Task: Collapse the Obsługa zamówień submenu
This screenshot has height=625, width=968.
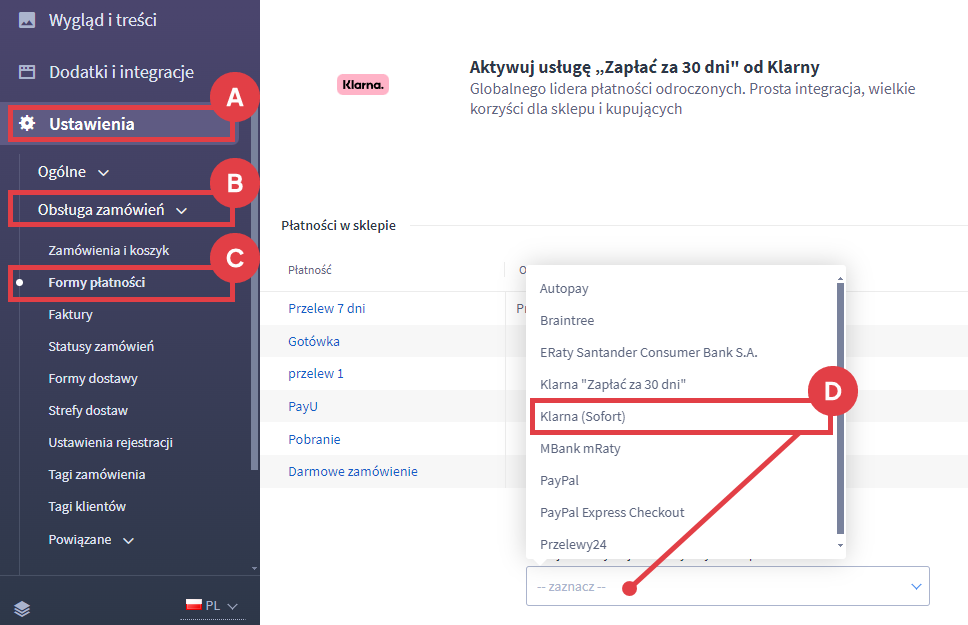Action: (112, 211)
